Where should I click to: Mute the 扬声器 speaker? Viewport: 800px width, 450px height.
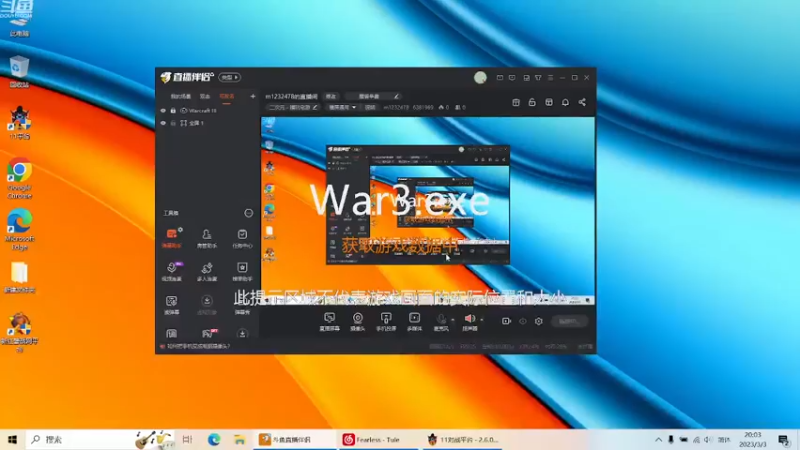(x=469, y=322)
